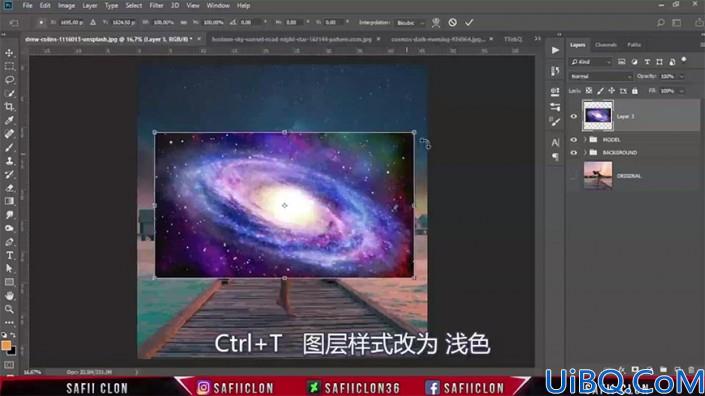705x396 pixels.
Task: Toggle layer filtering switch on Layers panel
Action: click(684, 60)
